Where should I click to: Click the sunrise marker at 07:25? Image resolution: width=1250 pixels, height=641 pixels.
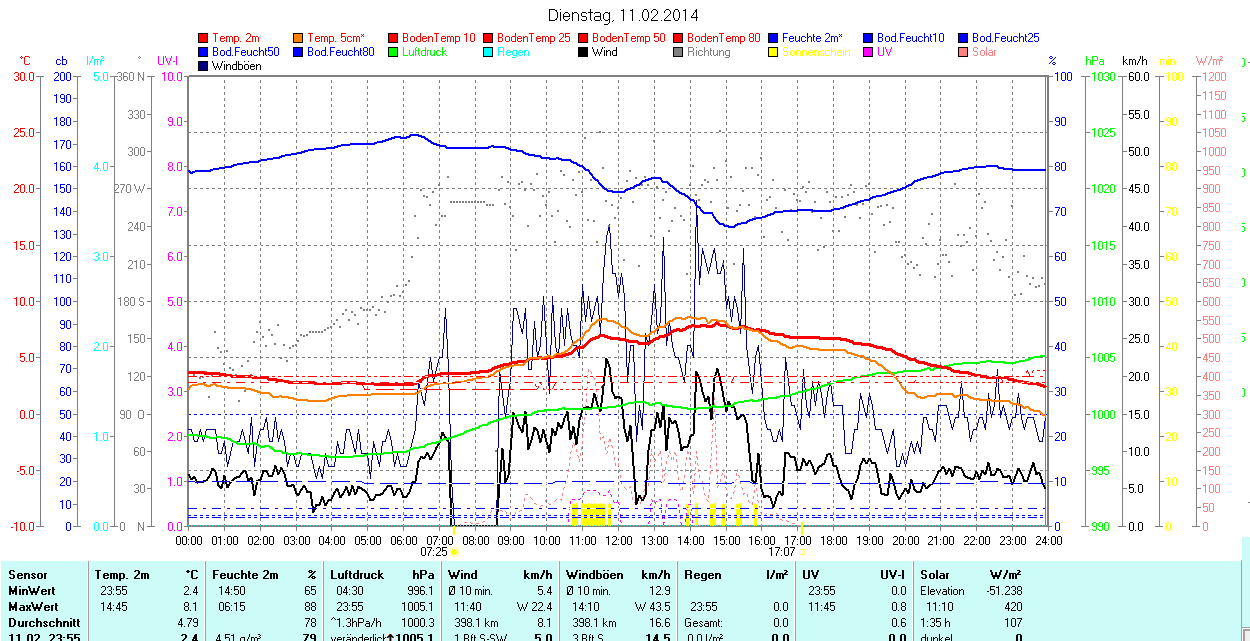454,551
